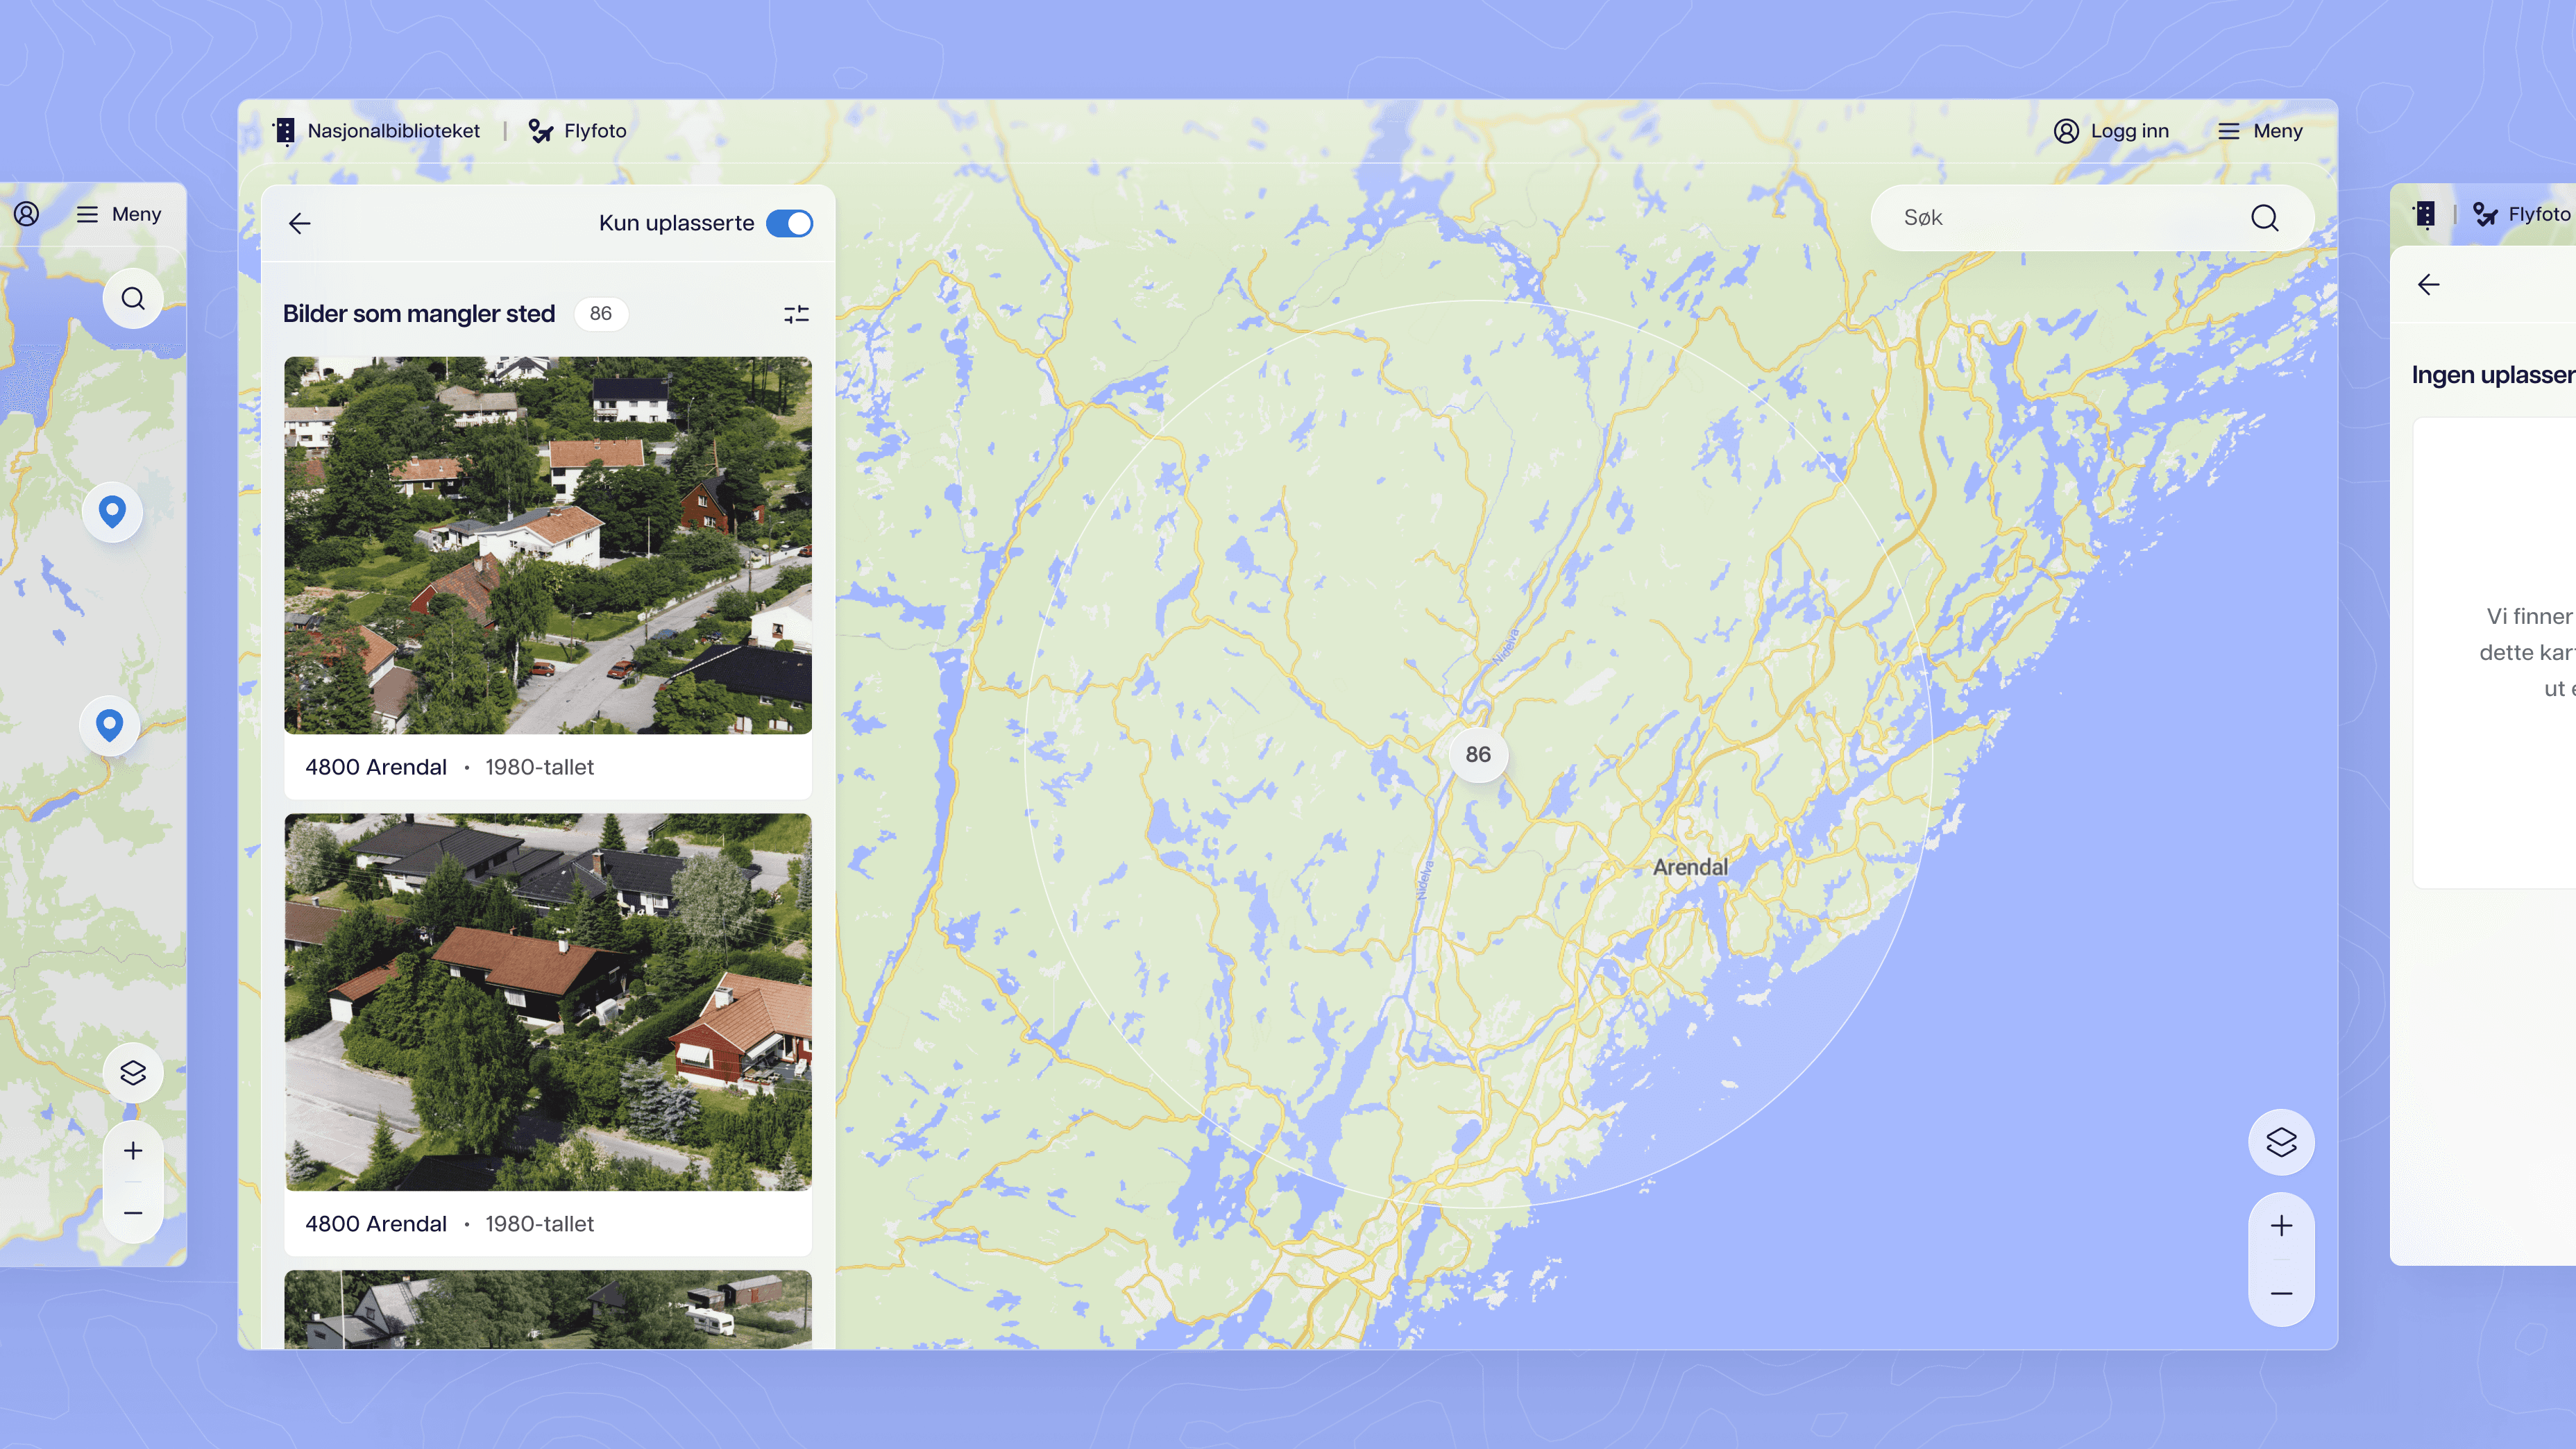This screenshot has height=1449, width=2576.
Task: Select upper blue location pin on left map
Action: (112, 511)
